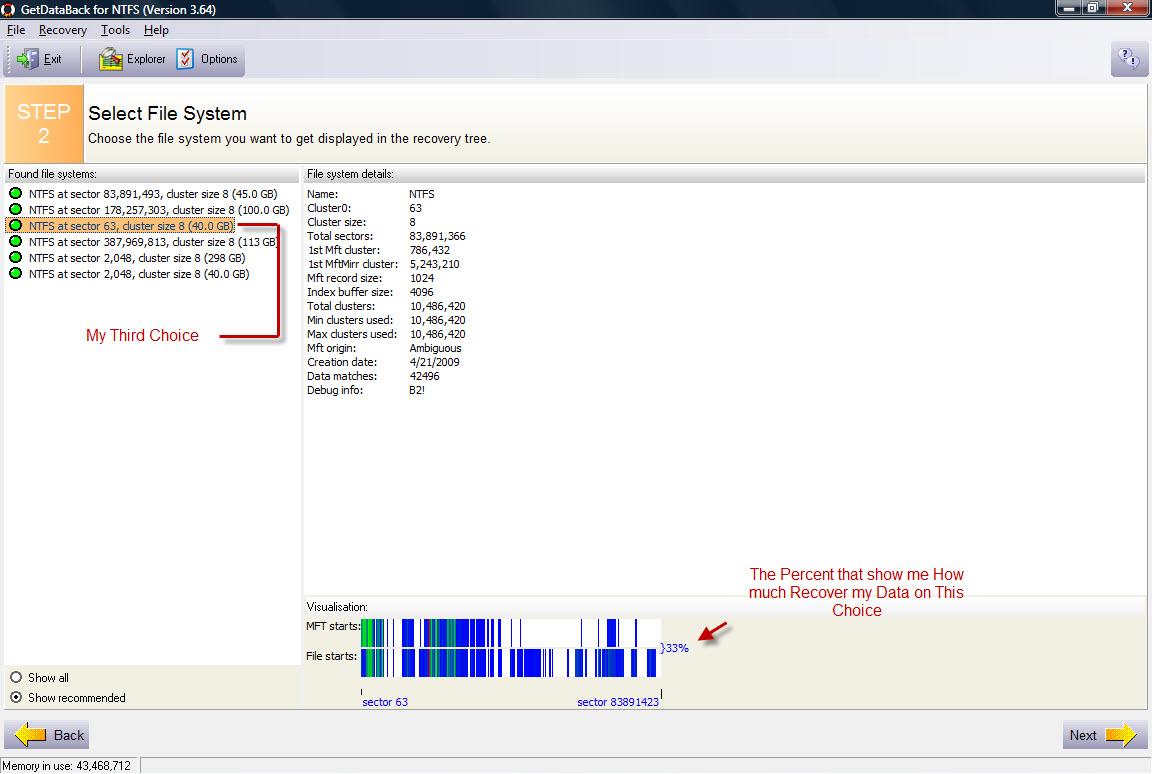Click the Select File System heading
The image size is (1152, 774).
point(168,114)
